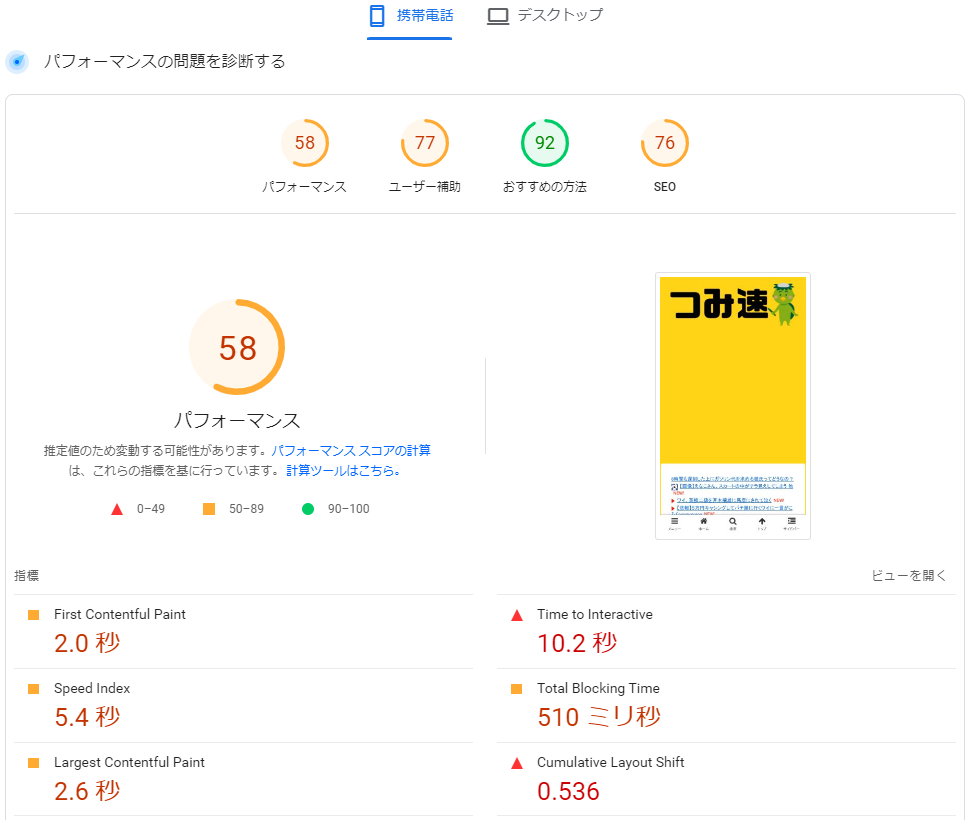
Task: Open the パフォーマンス スコアの計算 link
Action: (x=351, y=450)
